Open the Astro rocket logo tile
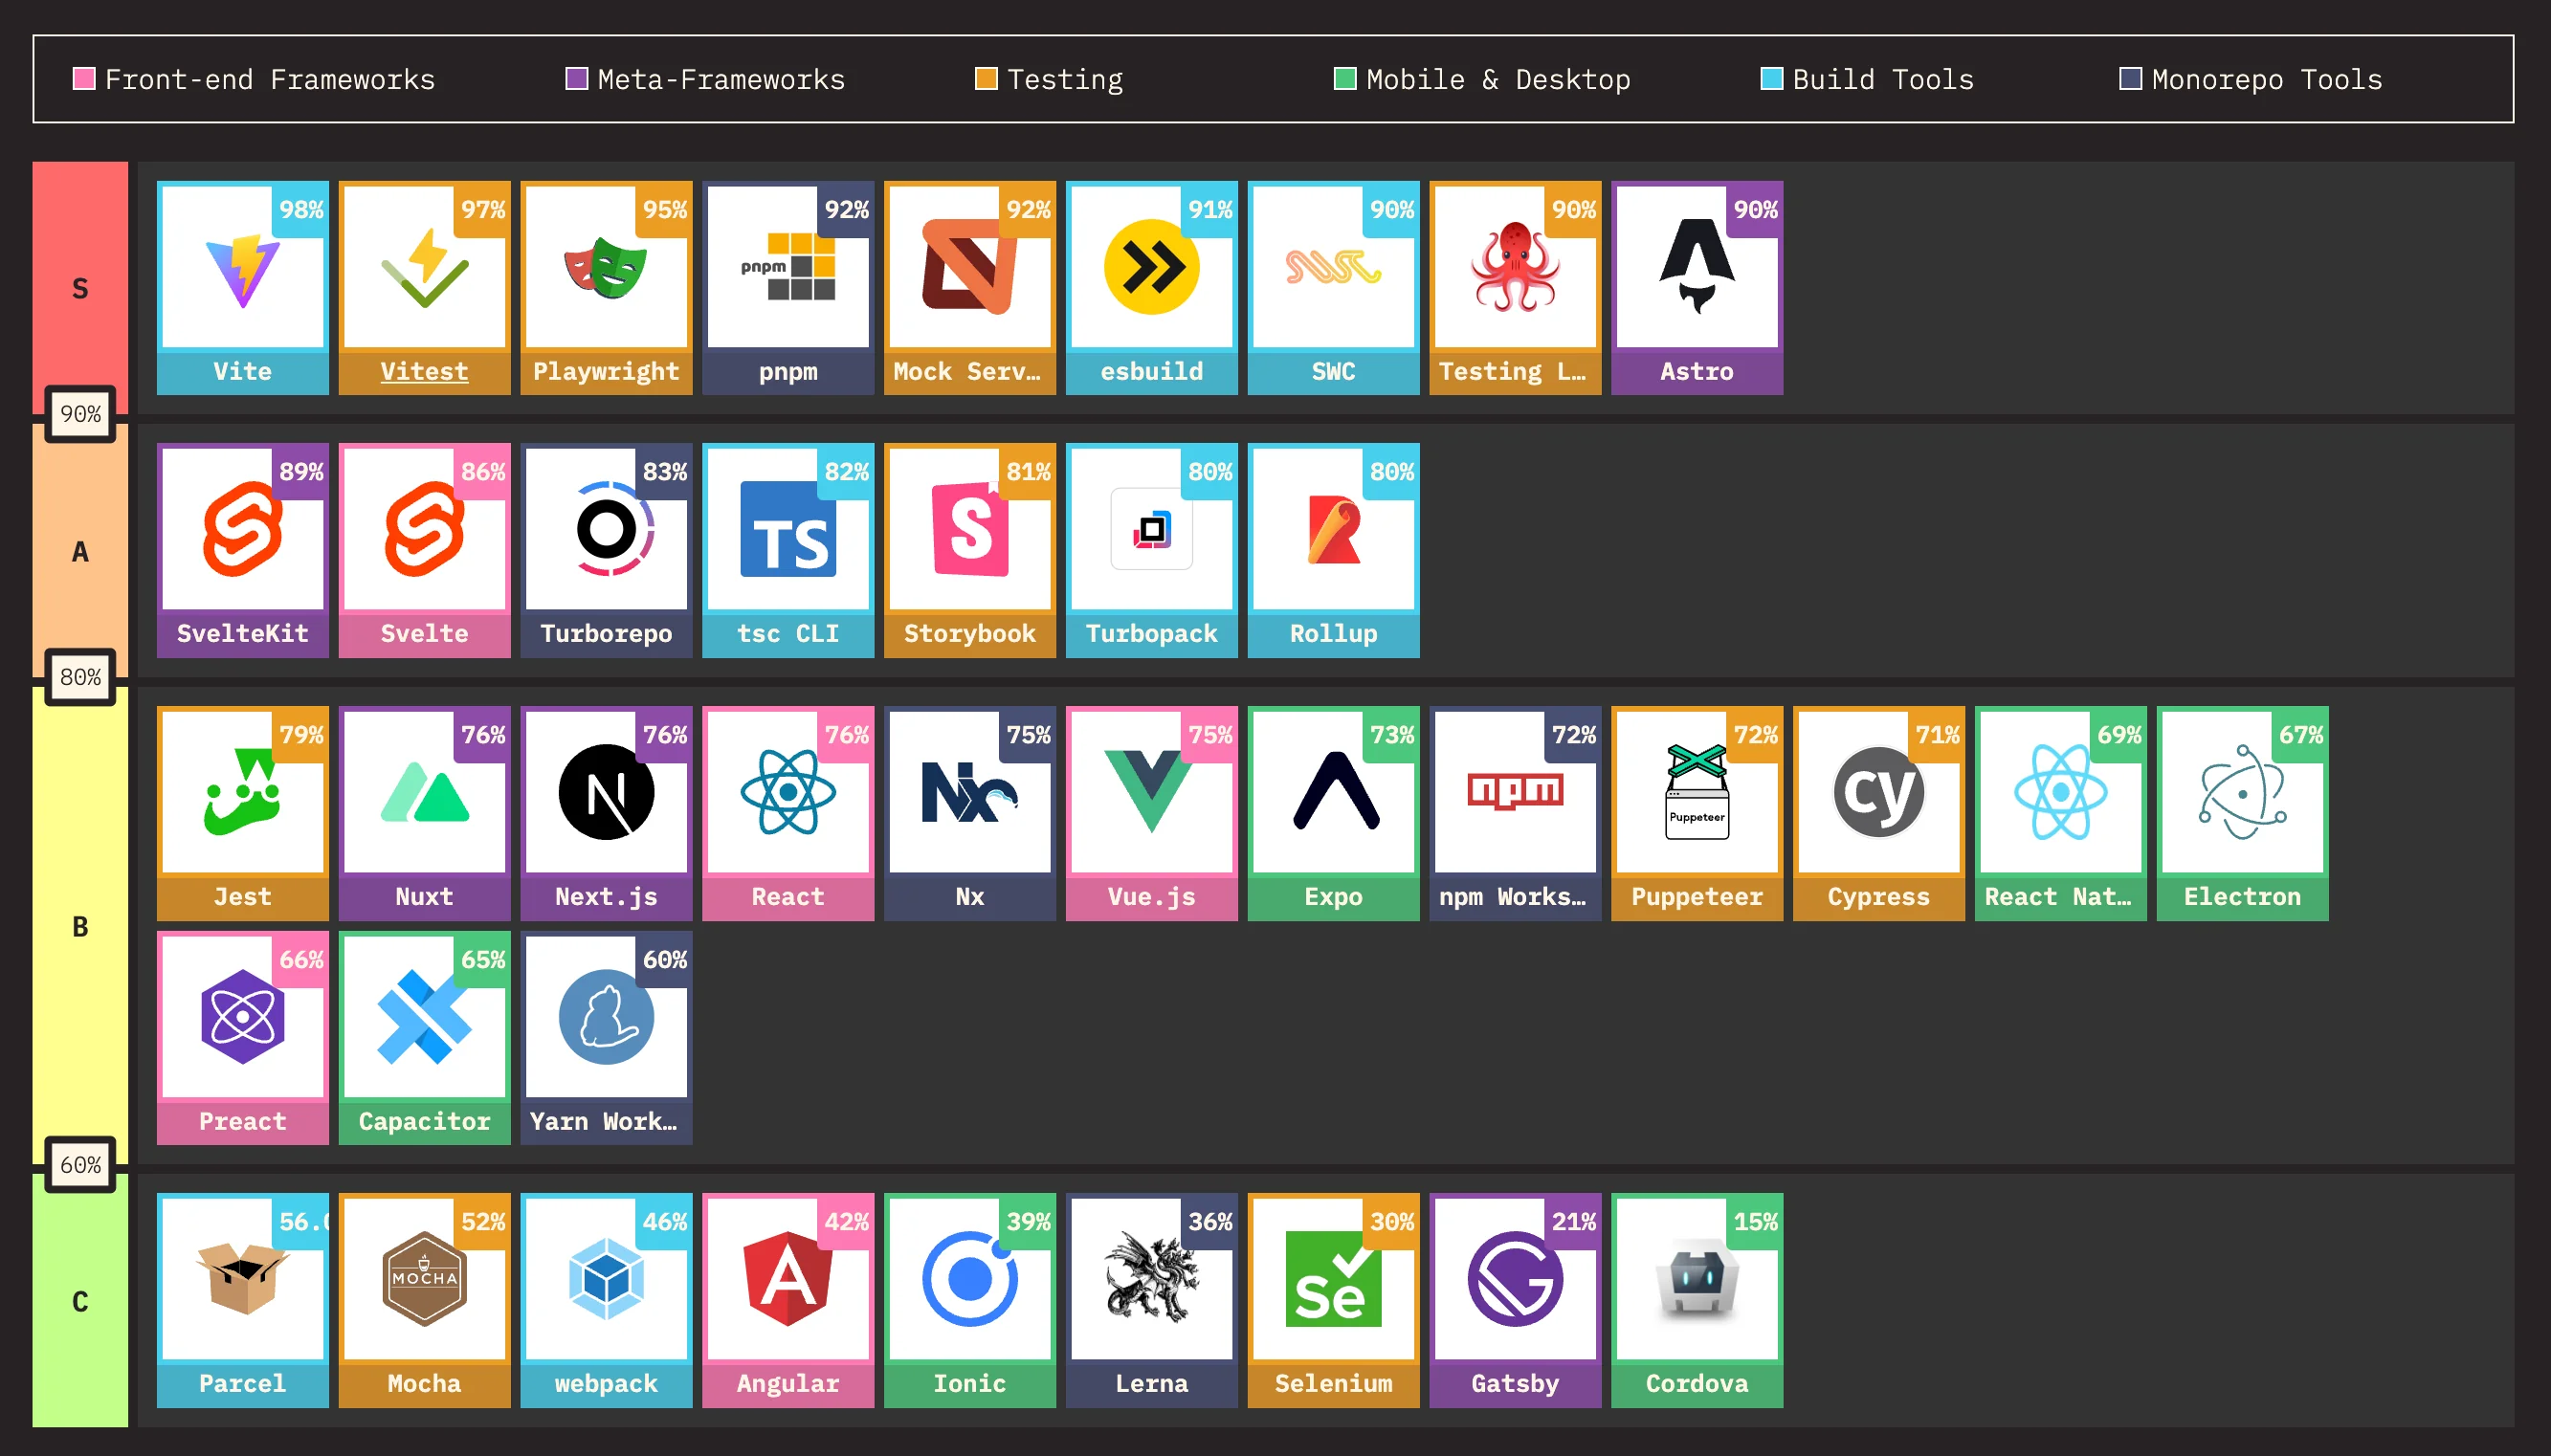The width and height of the screenshot is (2551, 1456). (x=1696, y=268)
